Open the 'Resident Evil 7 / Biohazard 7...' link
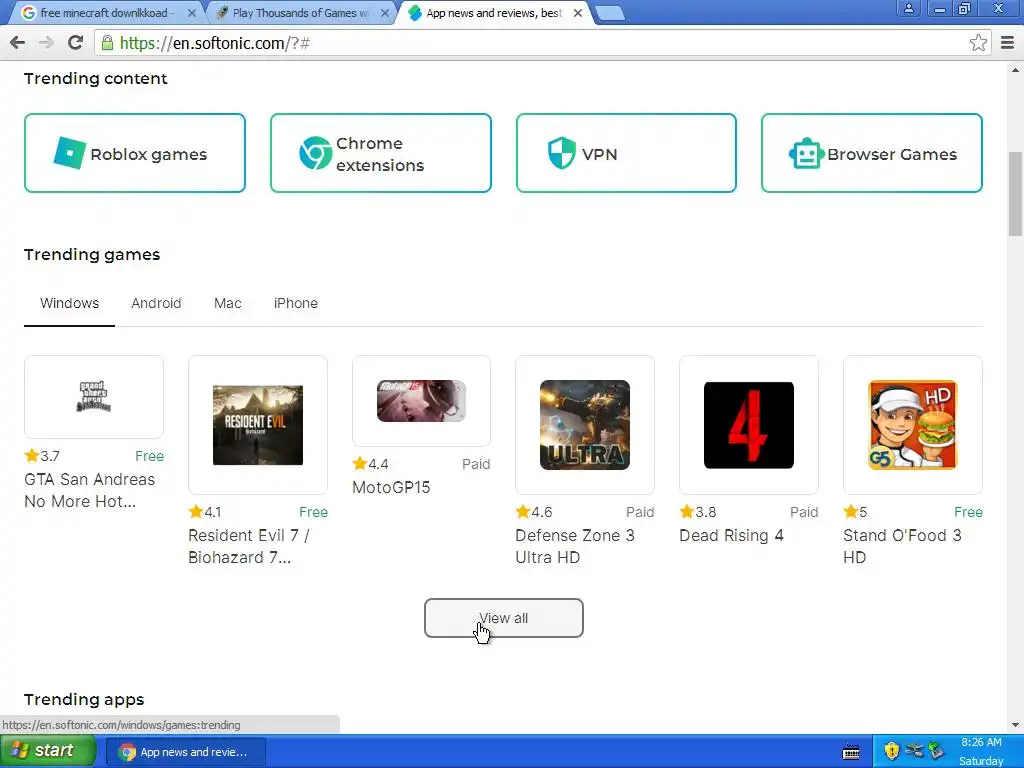 [x=249, y=547]
